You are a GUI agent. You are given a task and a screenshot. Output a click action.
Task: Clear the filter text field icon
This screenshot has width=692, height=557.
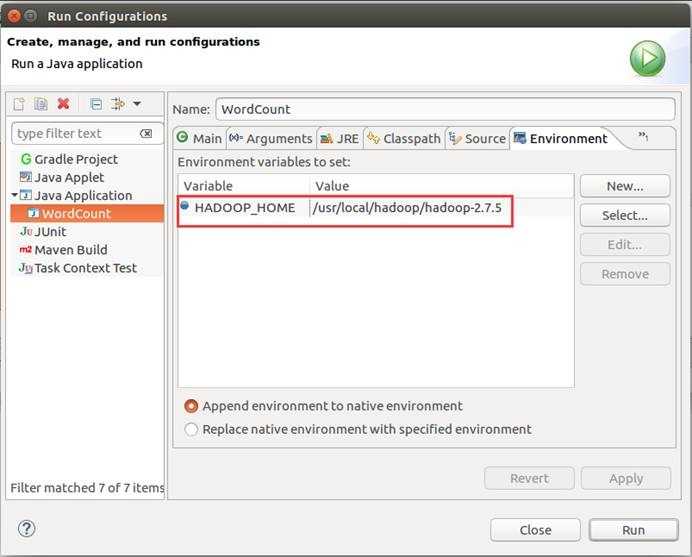146,133
